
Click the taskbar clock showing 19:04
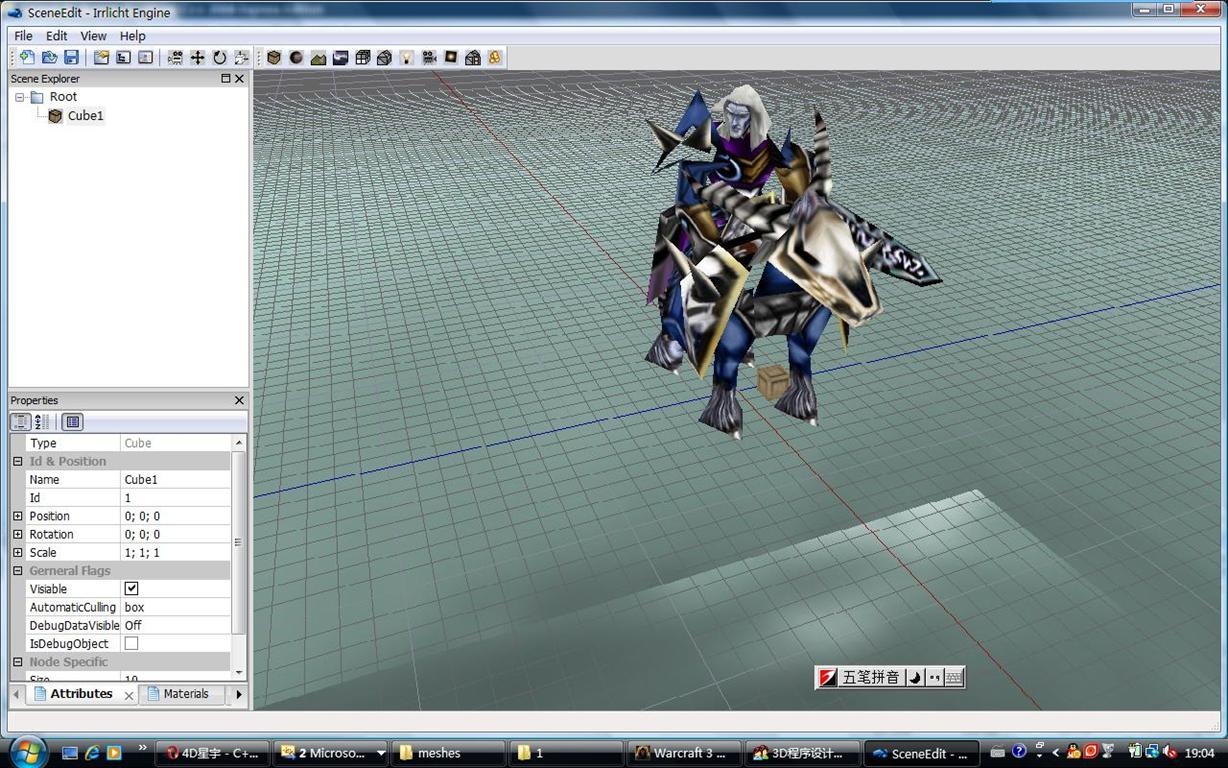(x=1199, y=753)
